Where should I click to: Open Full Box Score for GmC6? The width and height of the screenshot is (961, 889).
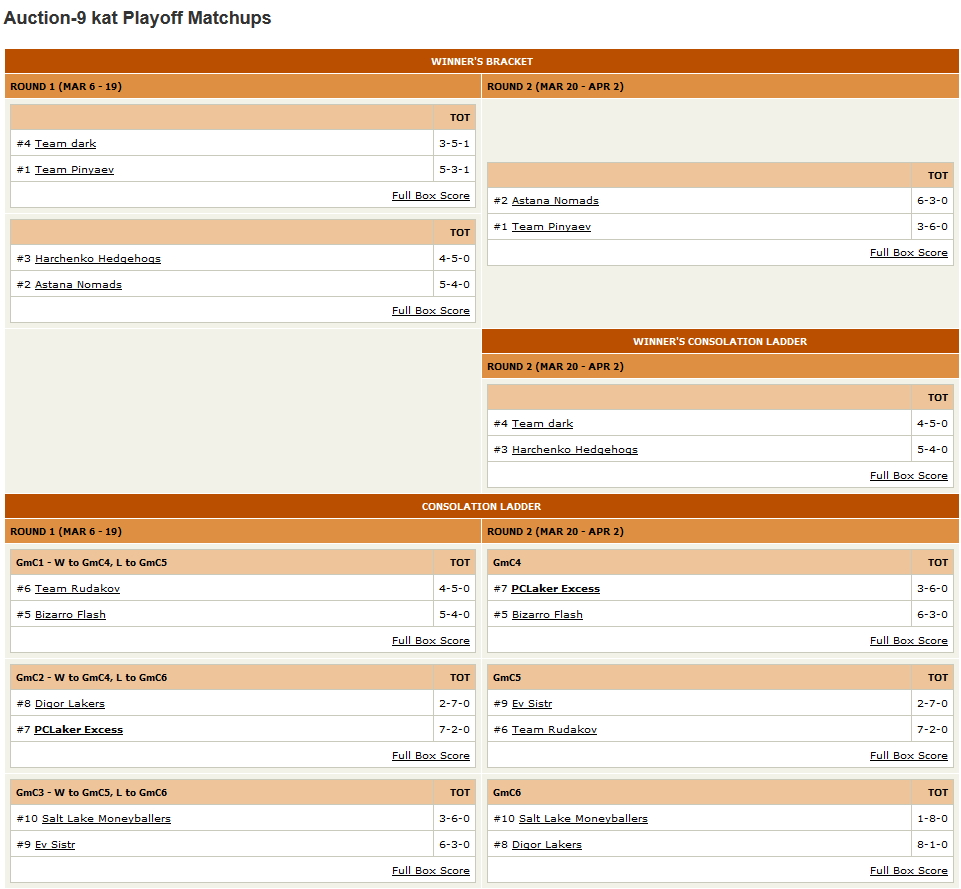pyautogui.click(x=909, y=871)
